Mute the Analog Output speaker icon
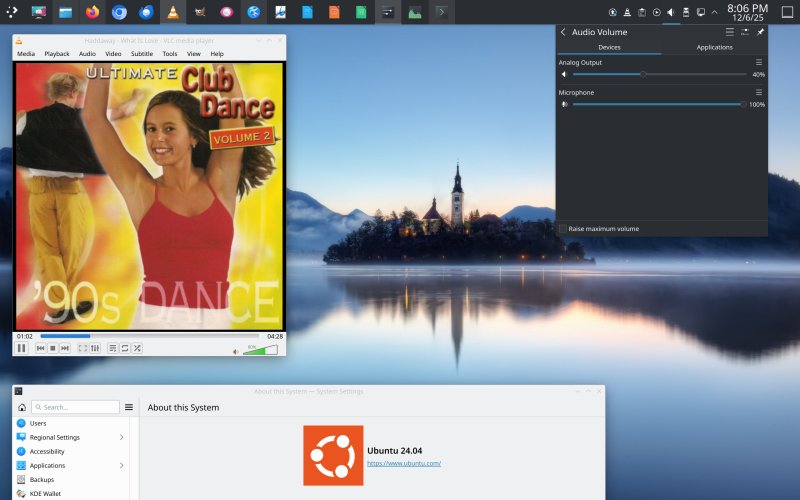Image resolution: width=800 pixels, height=500 pixels. (564, 74)
